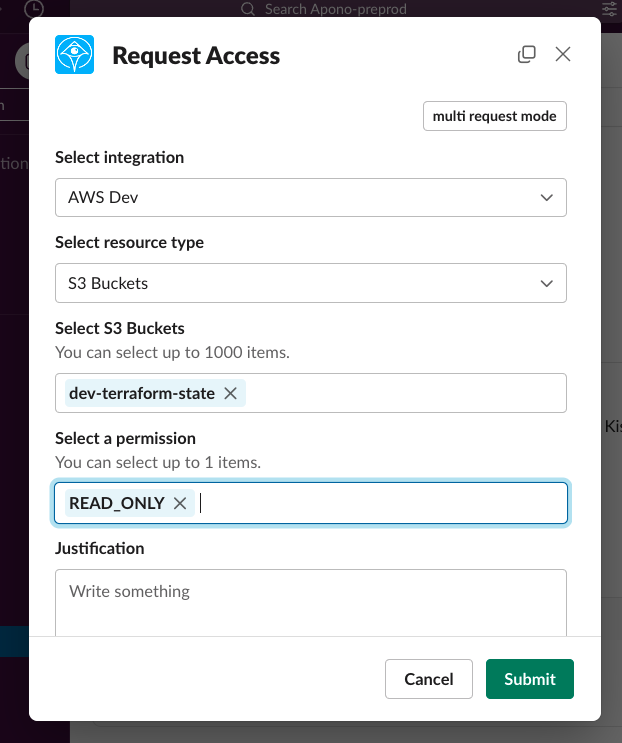
Task: Click the Request Access dialog title
Action: click(196, 56)
